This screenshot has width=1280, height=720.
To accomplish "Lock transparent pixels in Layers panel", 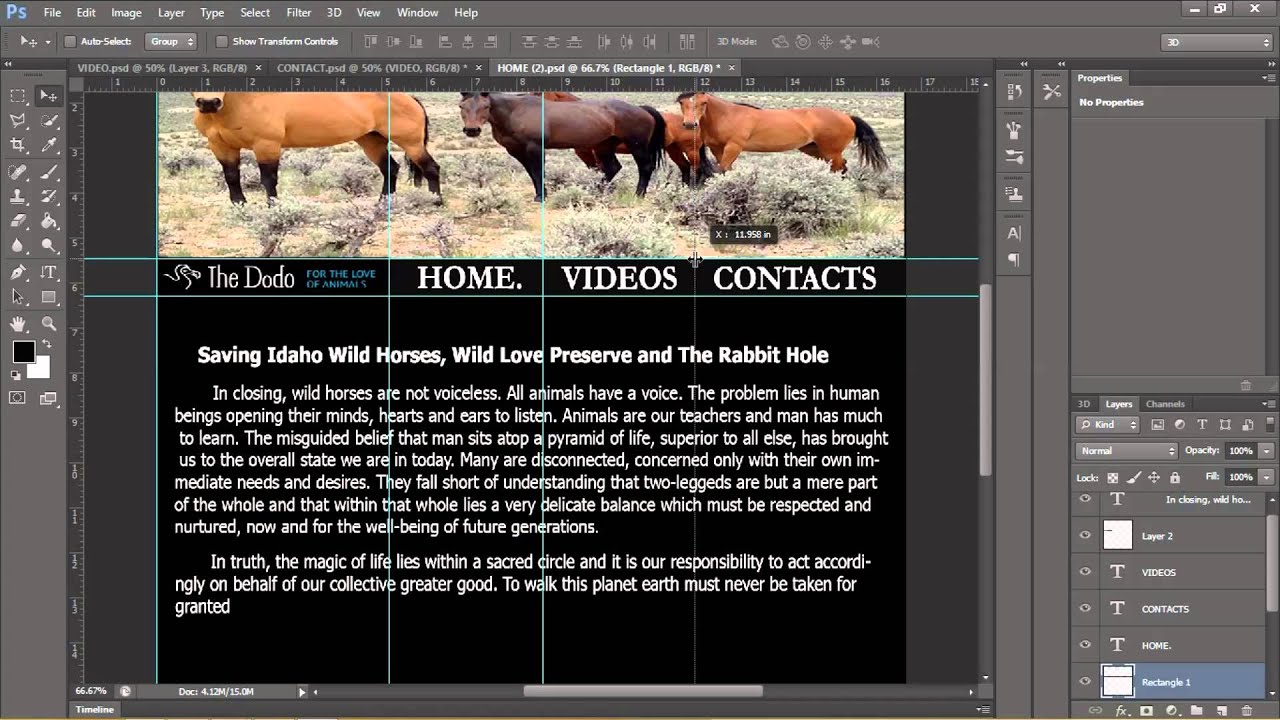I will click(x=1112, y=478).
